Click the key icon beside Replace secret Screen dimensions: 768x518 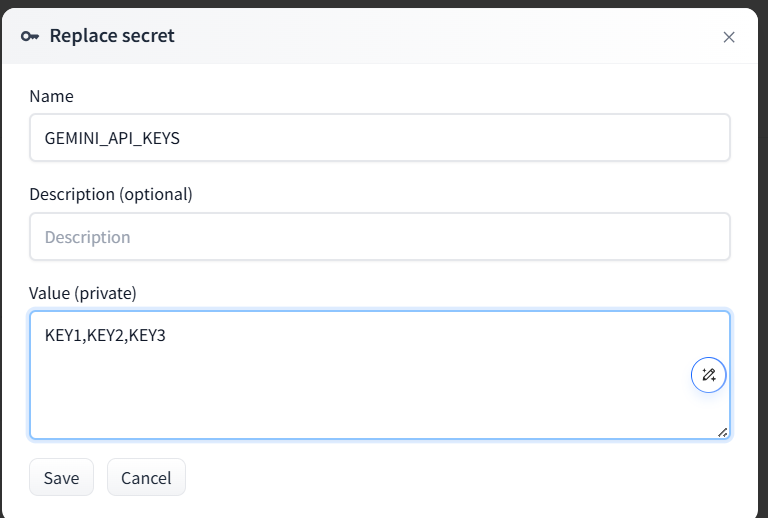pyautogui.click(x=30, y=36)
